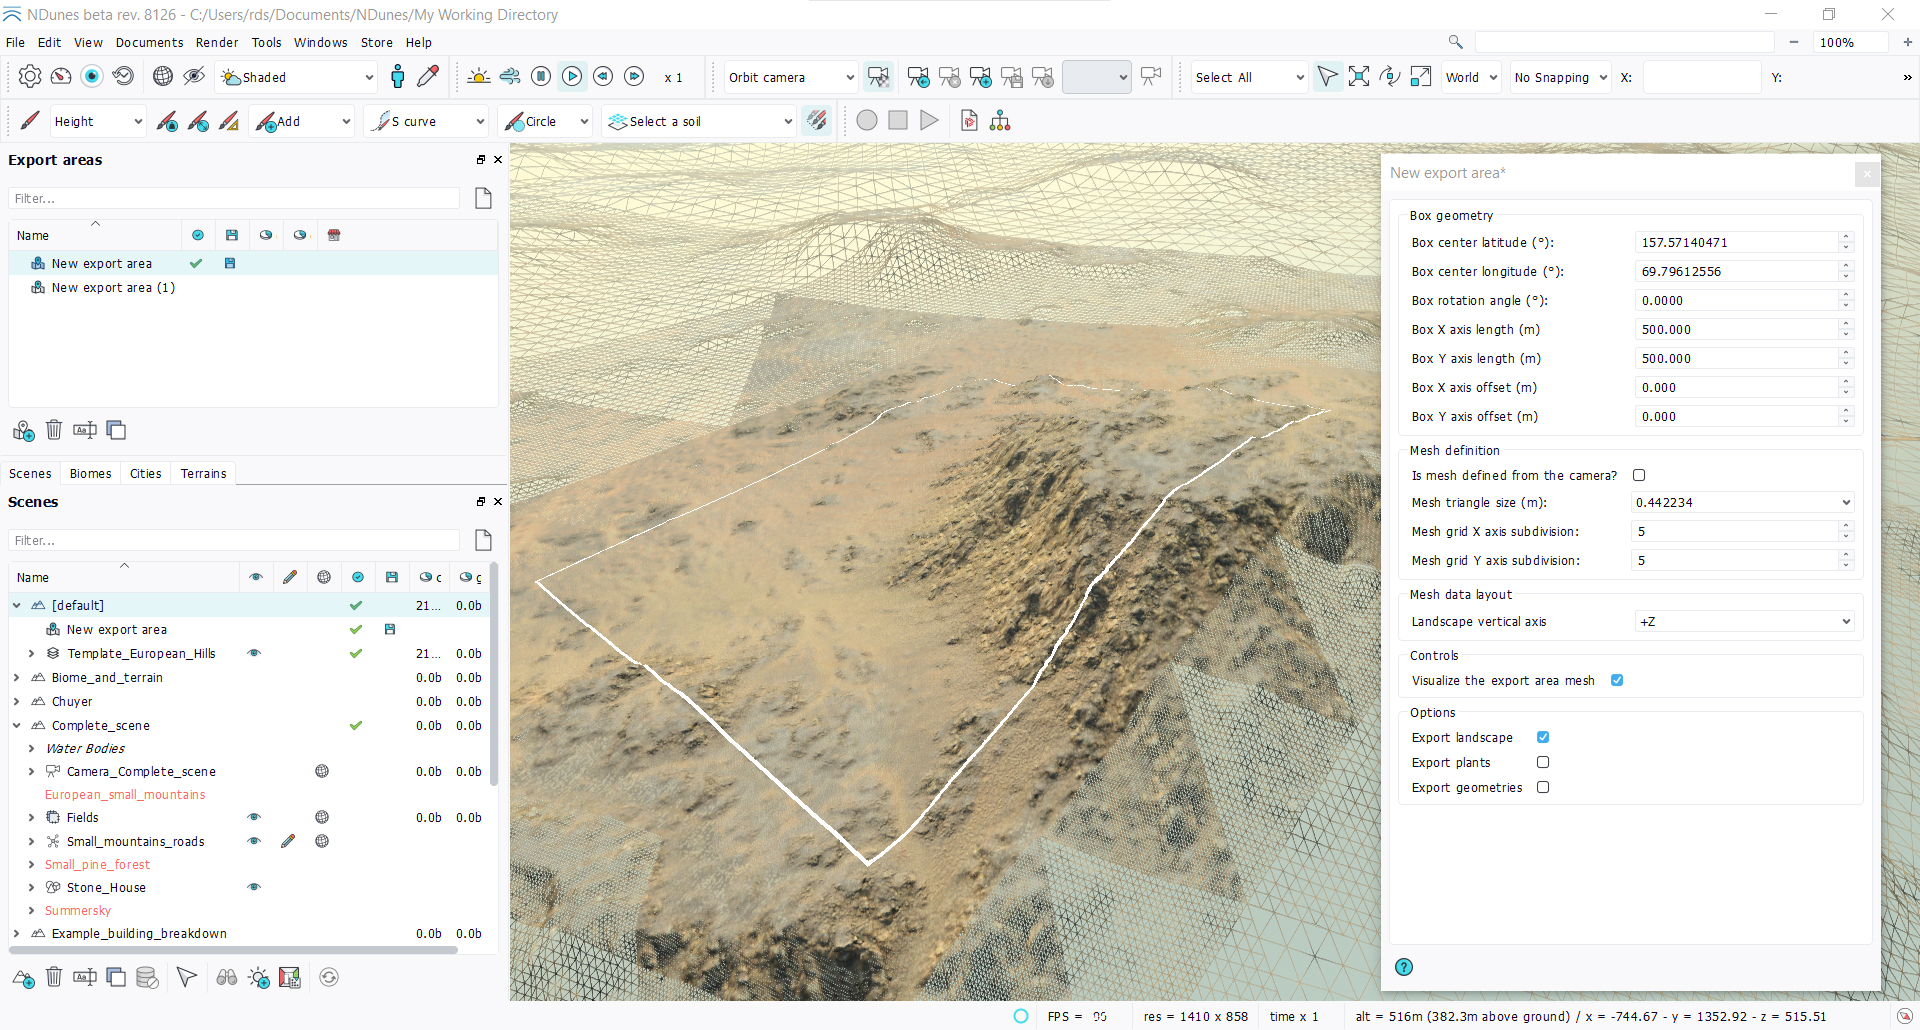Click the binoculars icon below Scenes list

227,977
